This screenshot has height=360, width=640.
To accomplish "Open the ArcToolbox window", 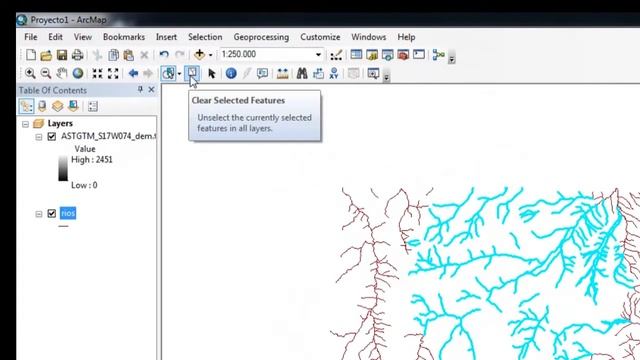I will pyautogui.click(x=403, y=55).
